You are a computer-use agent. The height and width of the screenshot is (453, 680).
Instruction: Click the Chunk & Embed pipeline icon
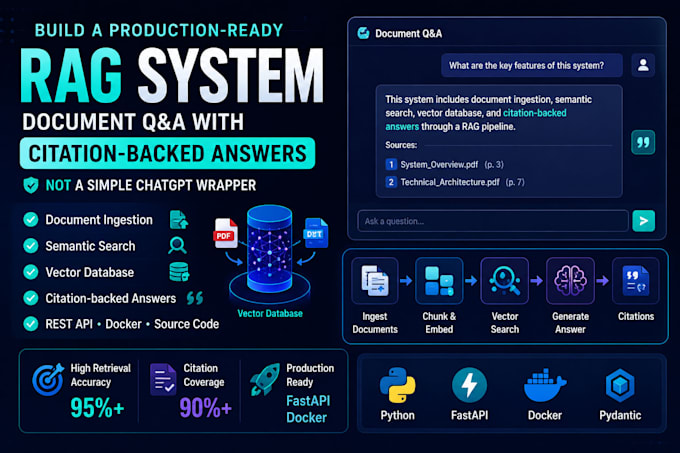[x=439, y=280]
